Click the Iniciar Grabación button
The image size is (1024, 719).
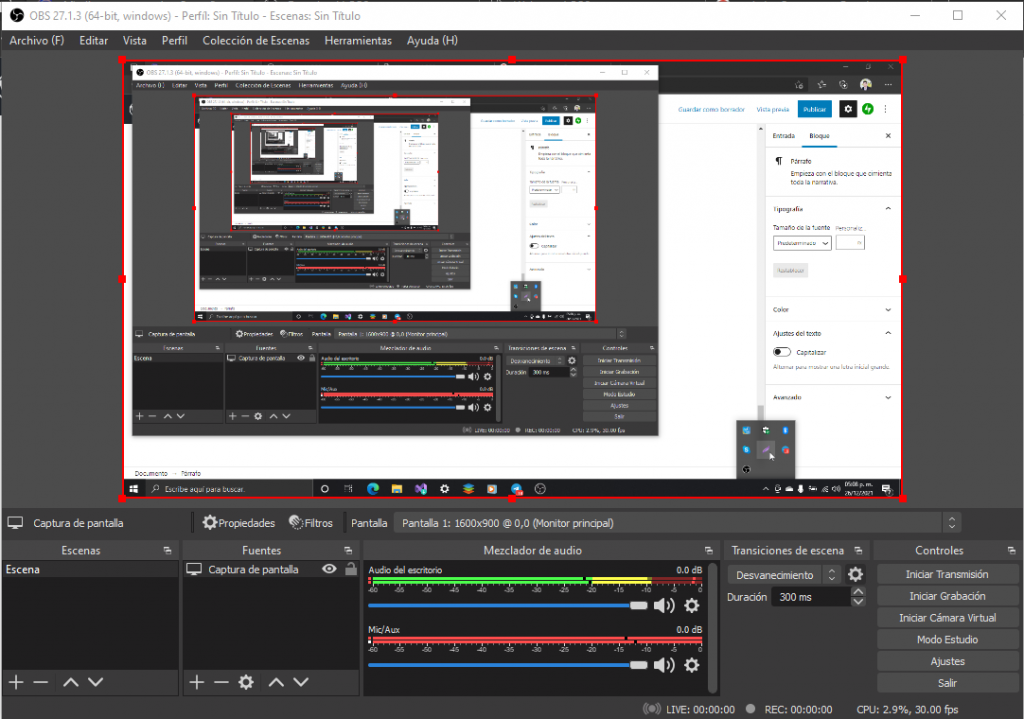pyautogui.click(x=946, y=596)
